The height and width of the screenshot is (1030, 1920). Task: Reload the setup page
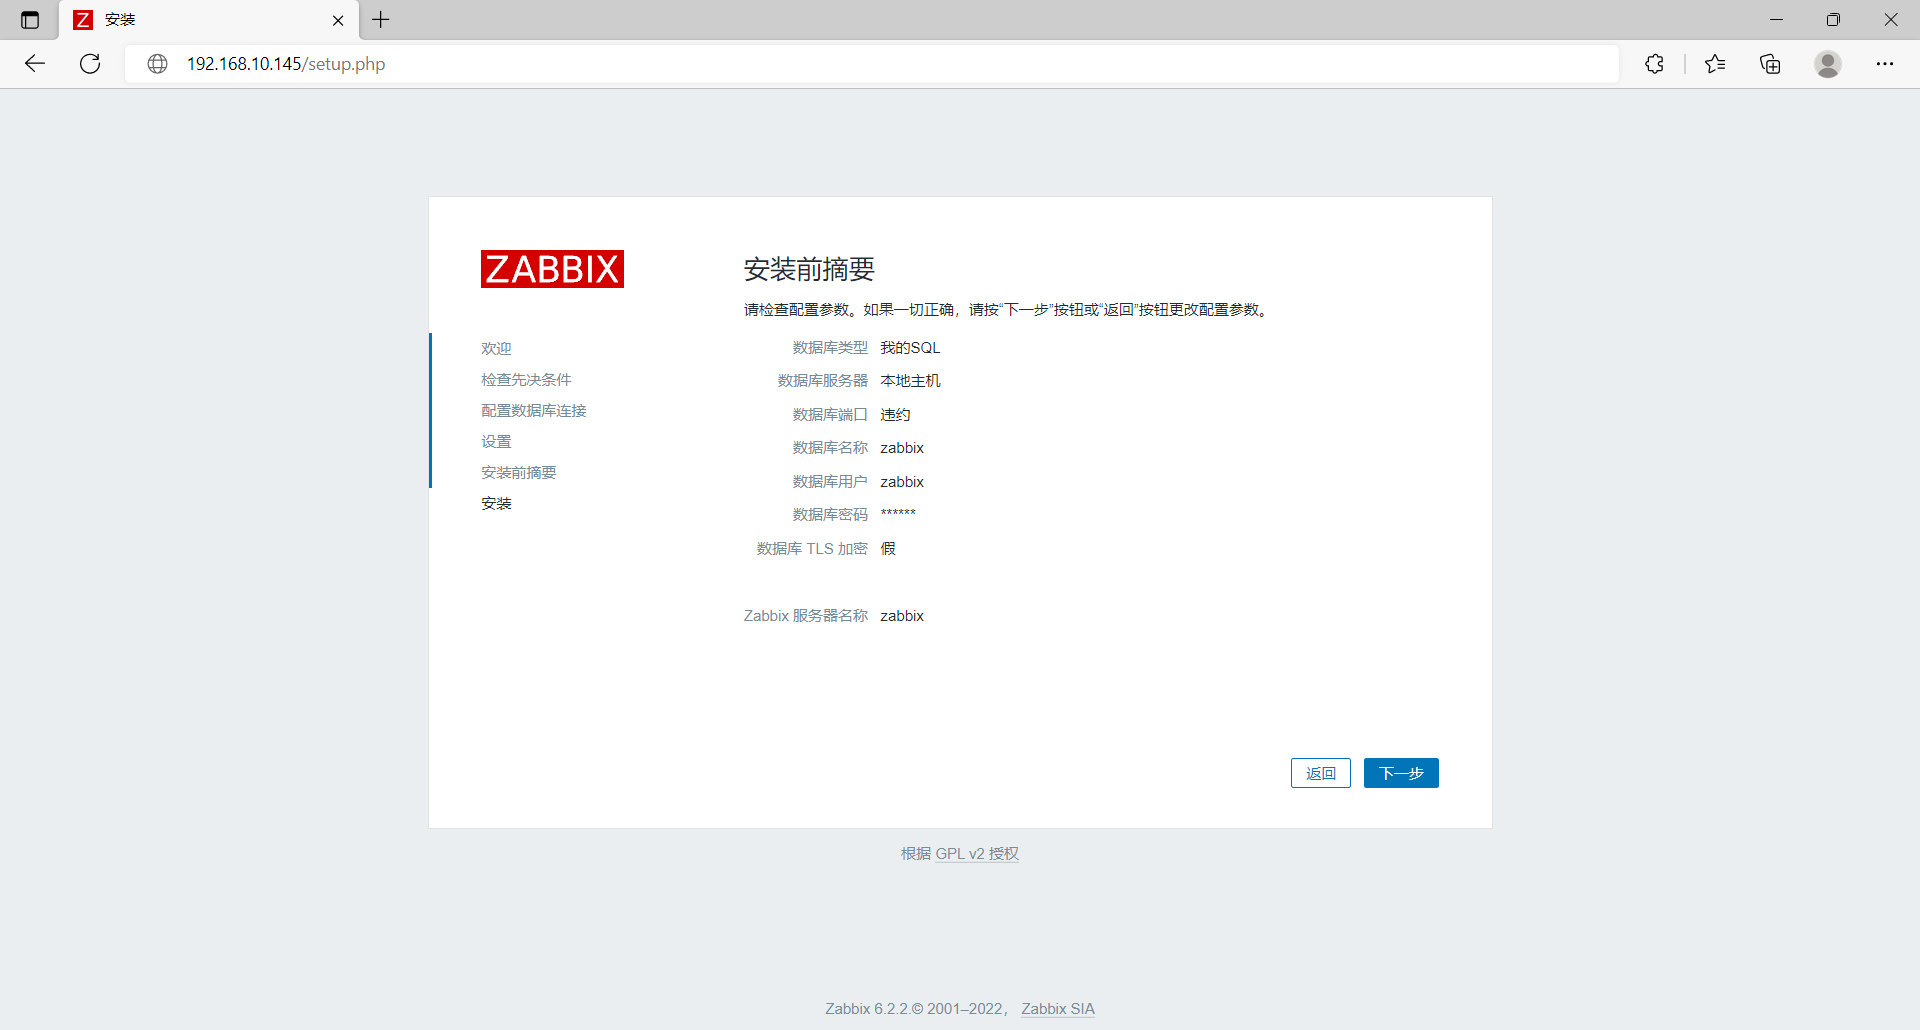point(90,64)
